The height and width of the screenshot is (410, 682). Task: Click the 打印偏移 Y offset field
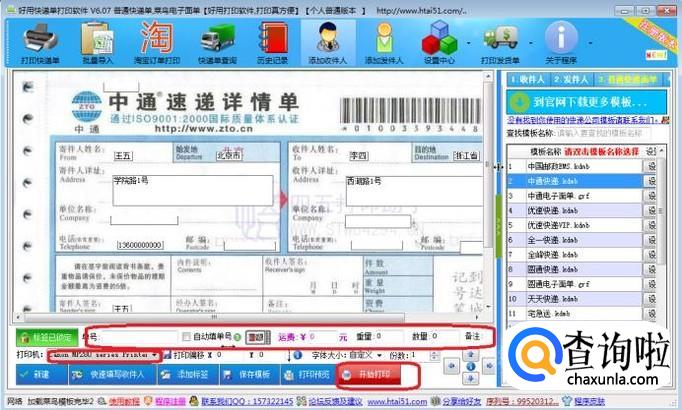tap(271, 355)
